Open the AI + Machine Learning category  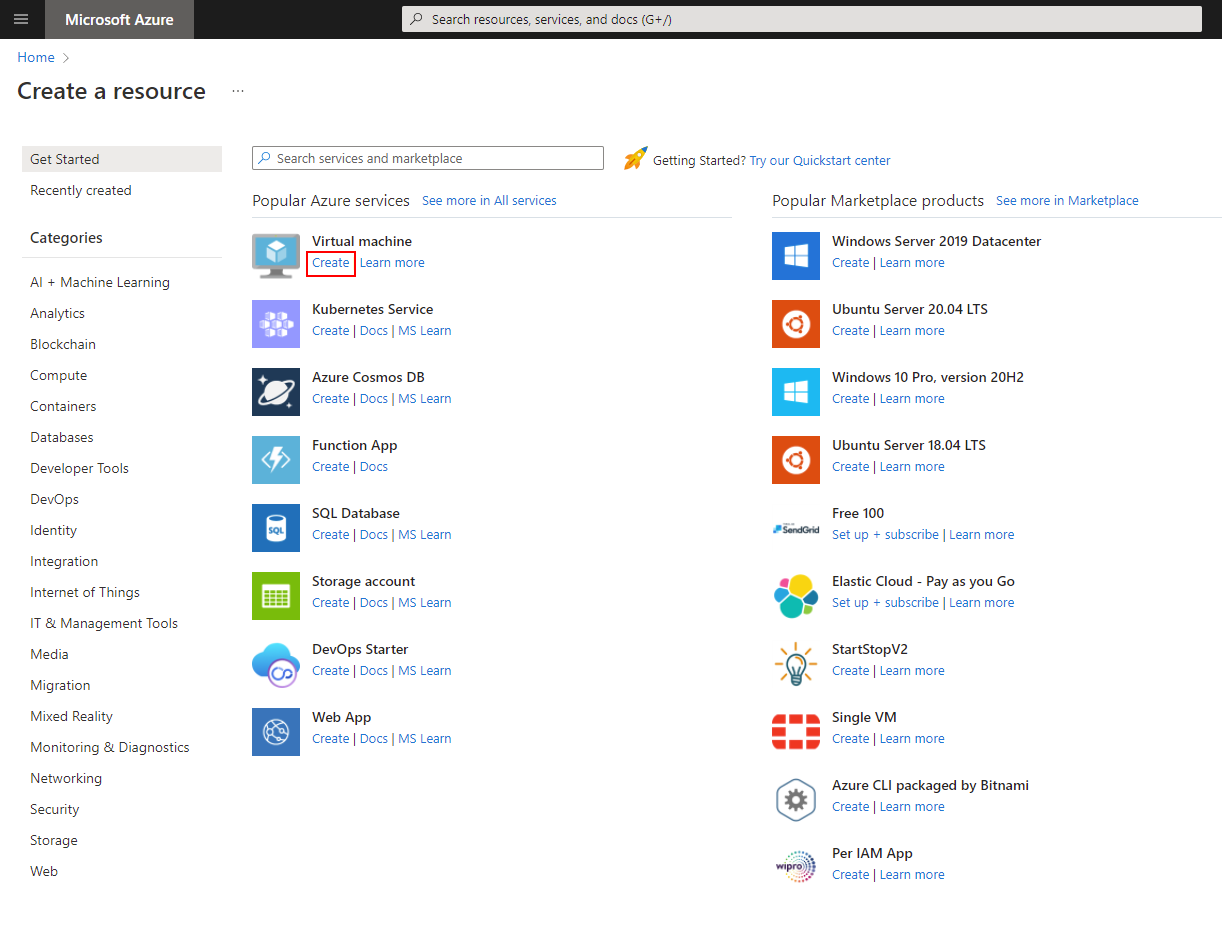[x=100, y=282]
